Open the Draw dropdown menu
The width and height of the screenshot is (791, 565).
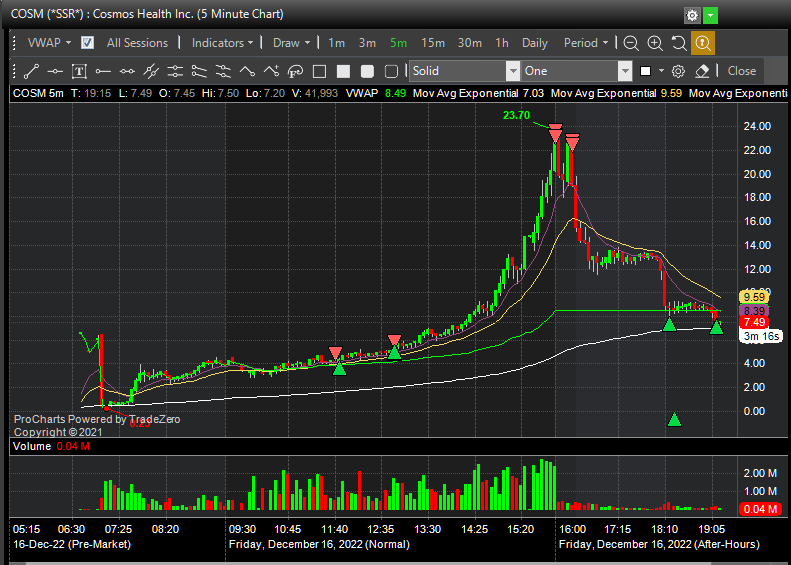(x=292, y=43)
